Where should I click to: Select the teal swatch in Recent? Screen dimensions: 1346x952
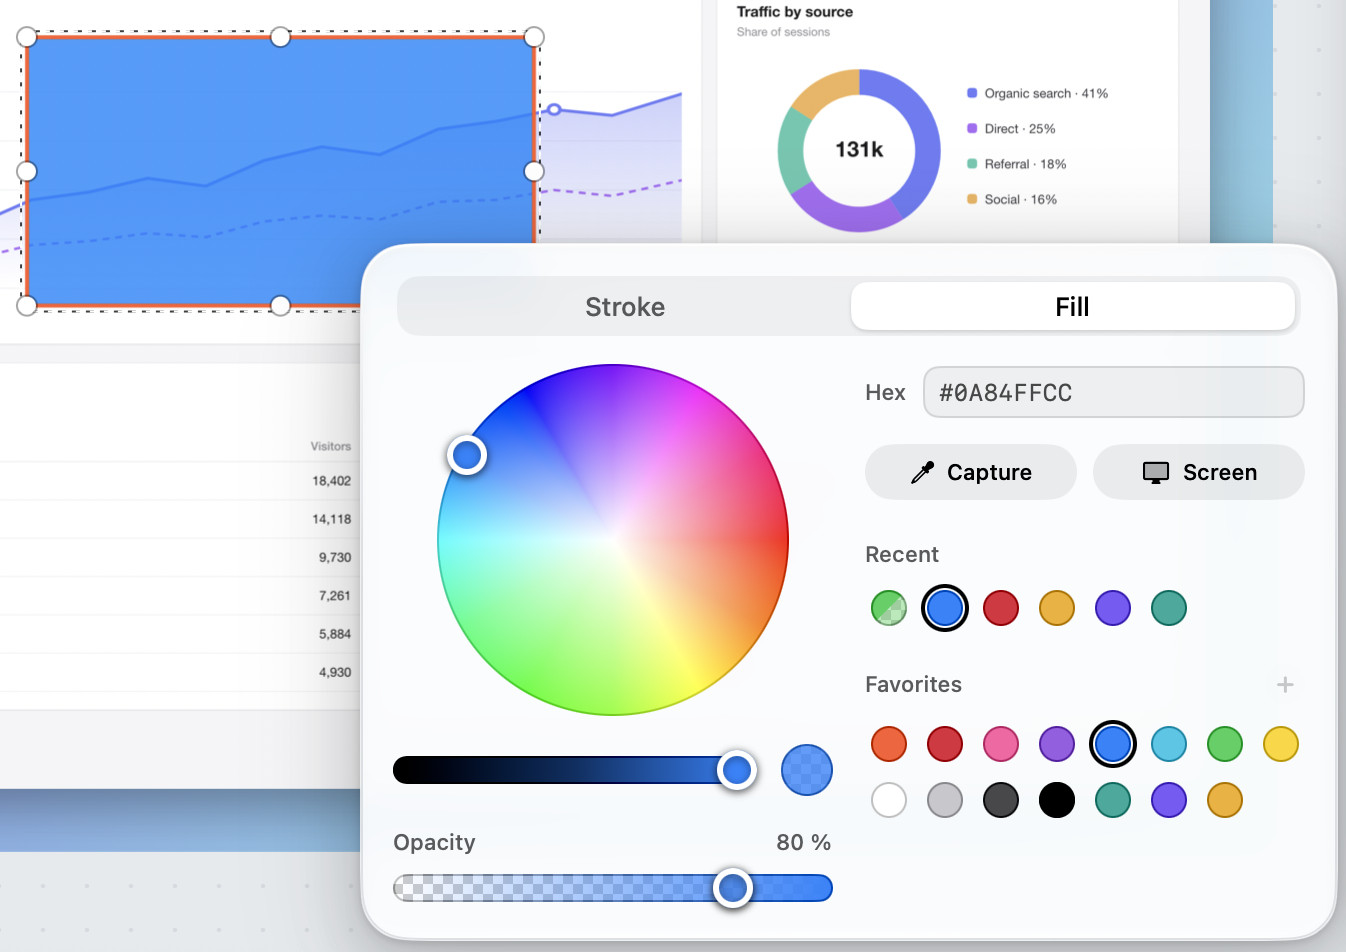(x=1169, y=608)
